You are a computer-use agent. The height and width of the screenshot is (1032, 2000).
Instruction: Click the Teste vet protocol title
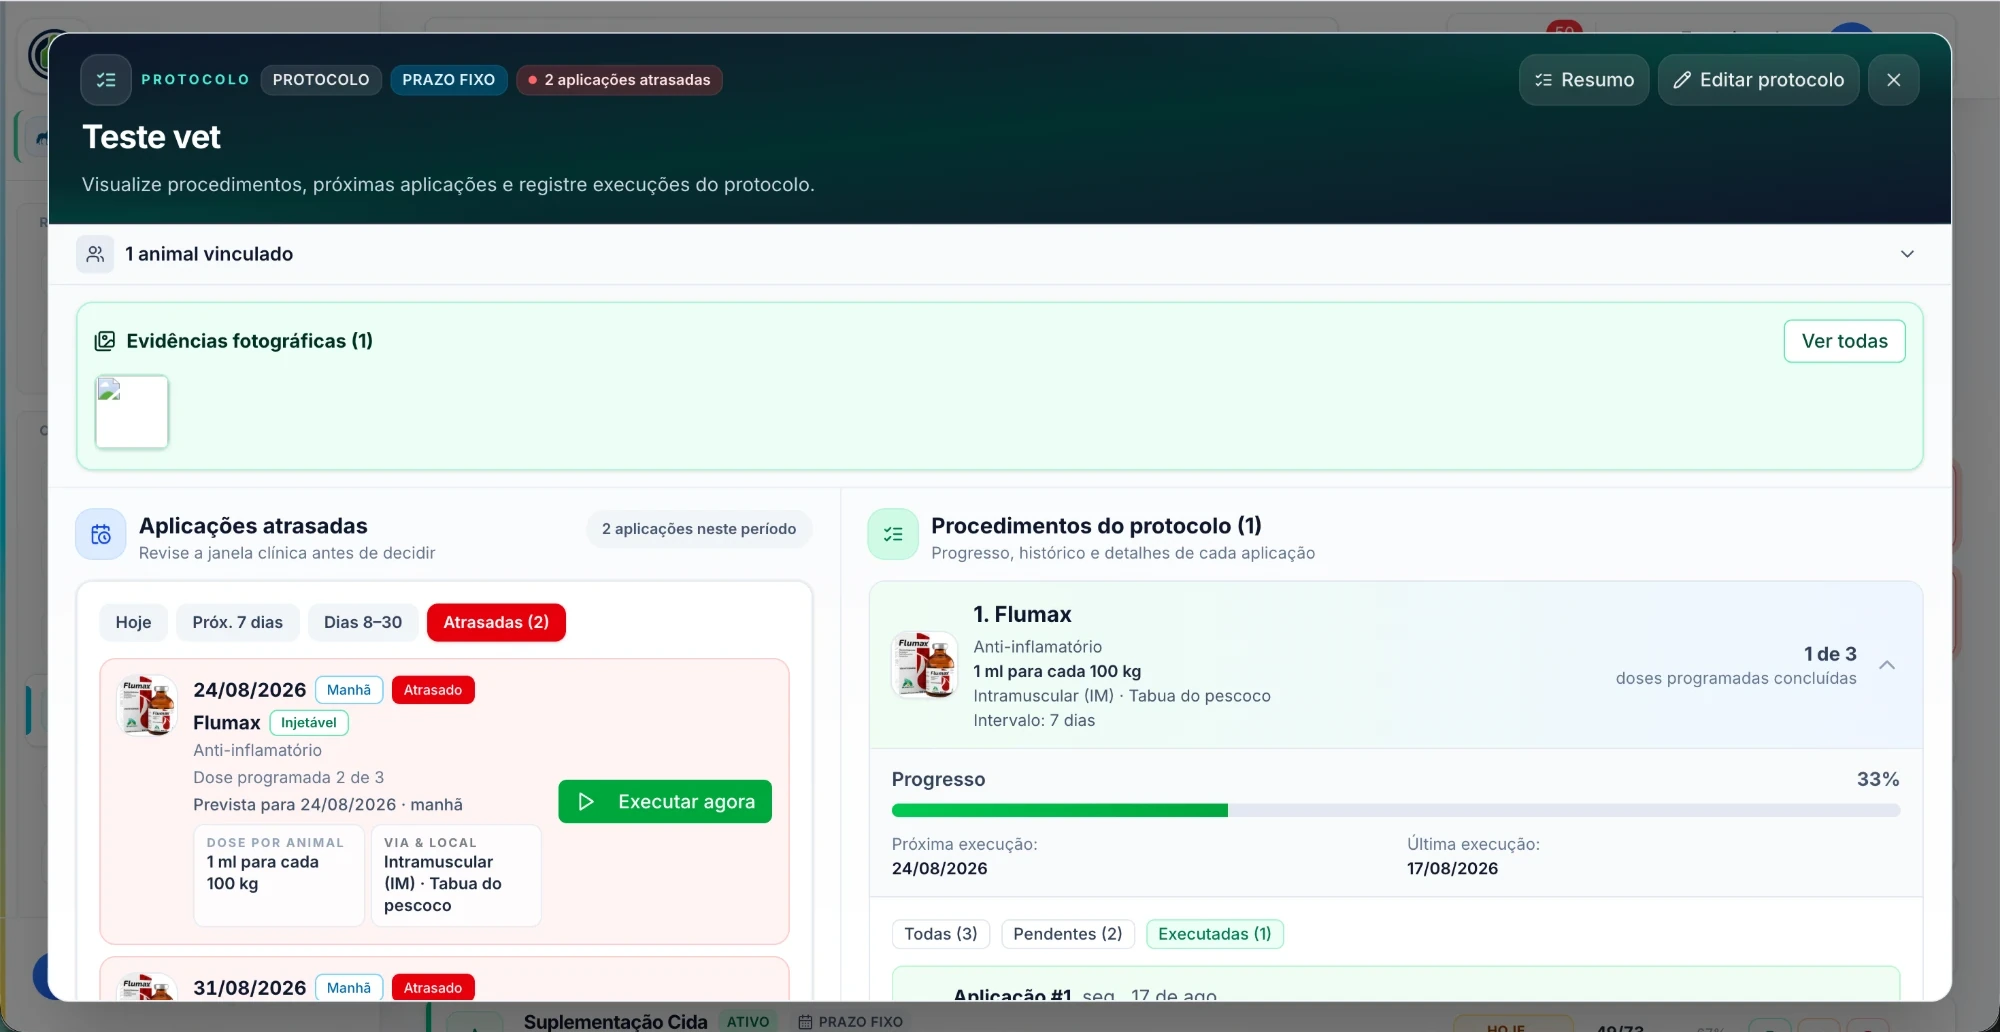click(151, 137)
